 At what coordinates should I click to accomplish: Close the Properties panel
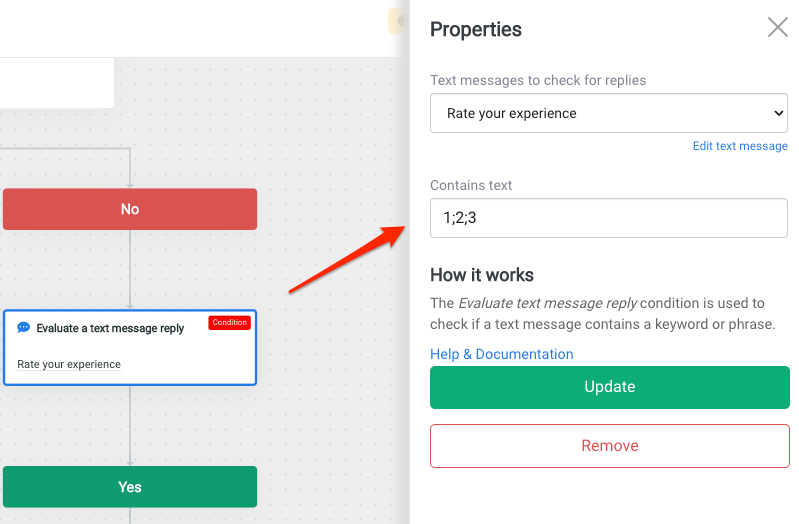coord(778,27)
